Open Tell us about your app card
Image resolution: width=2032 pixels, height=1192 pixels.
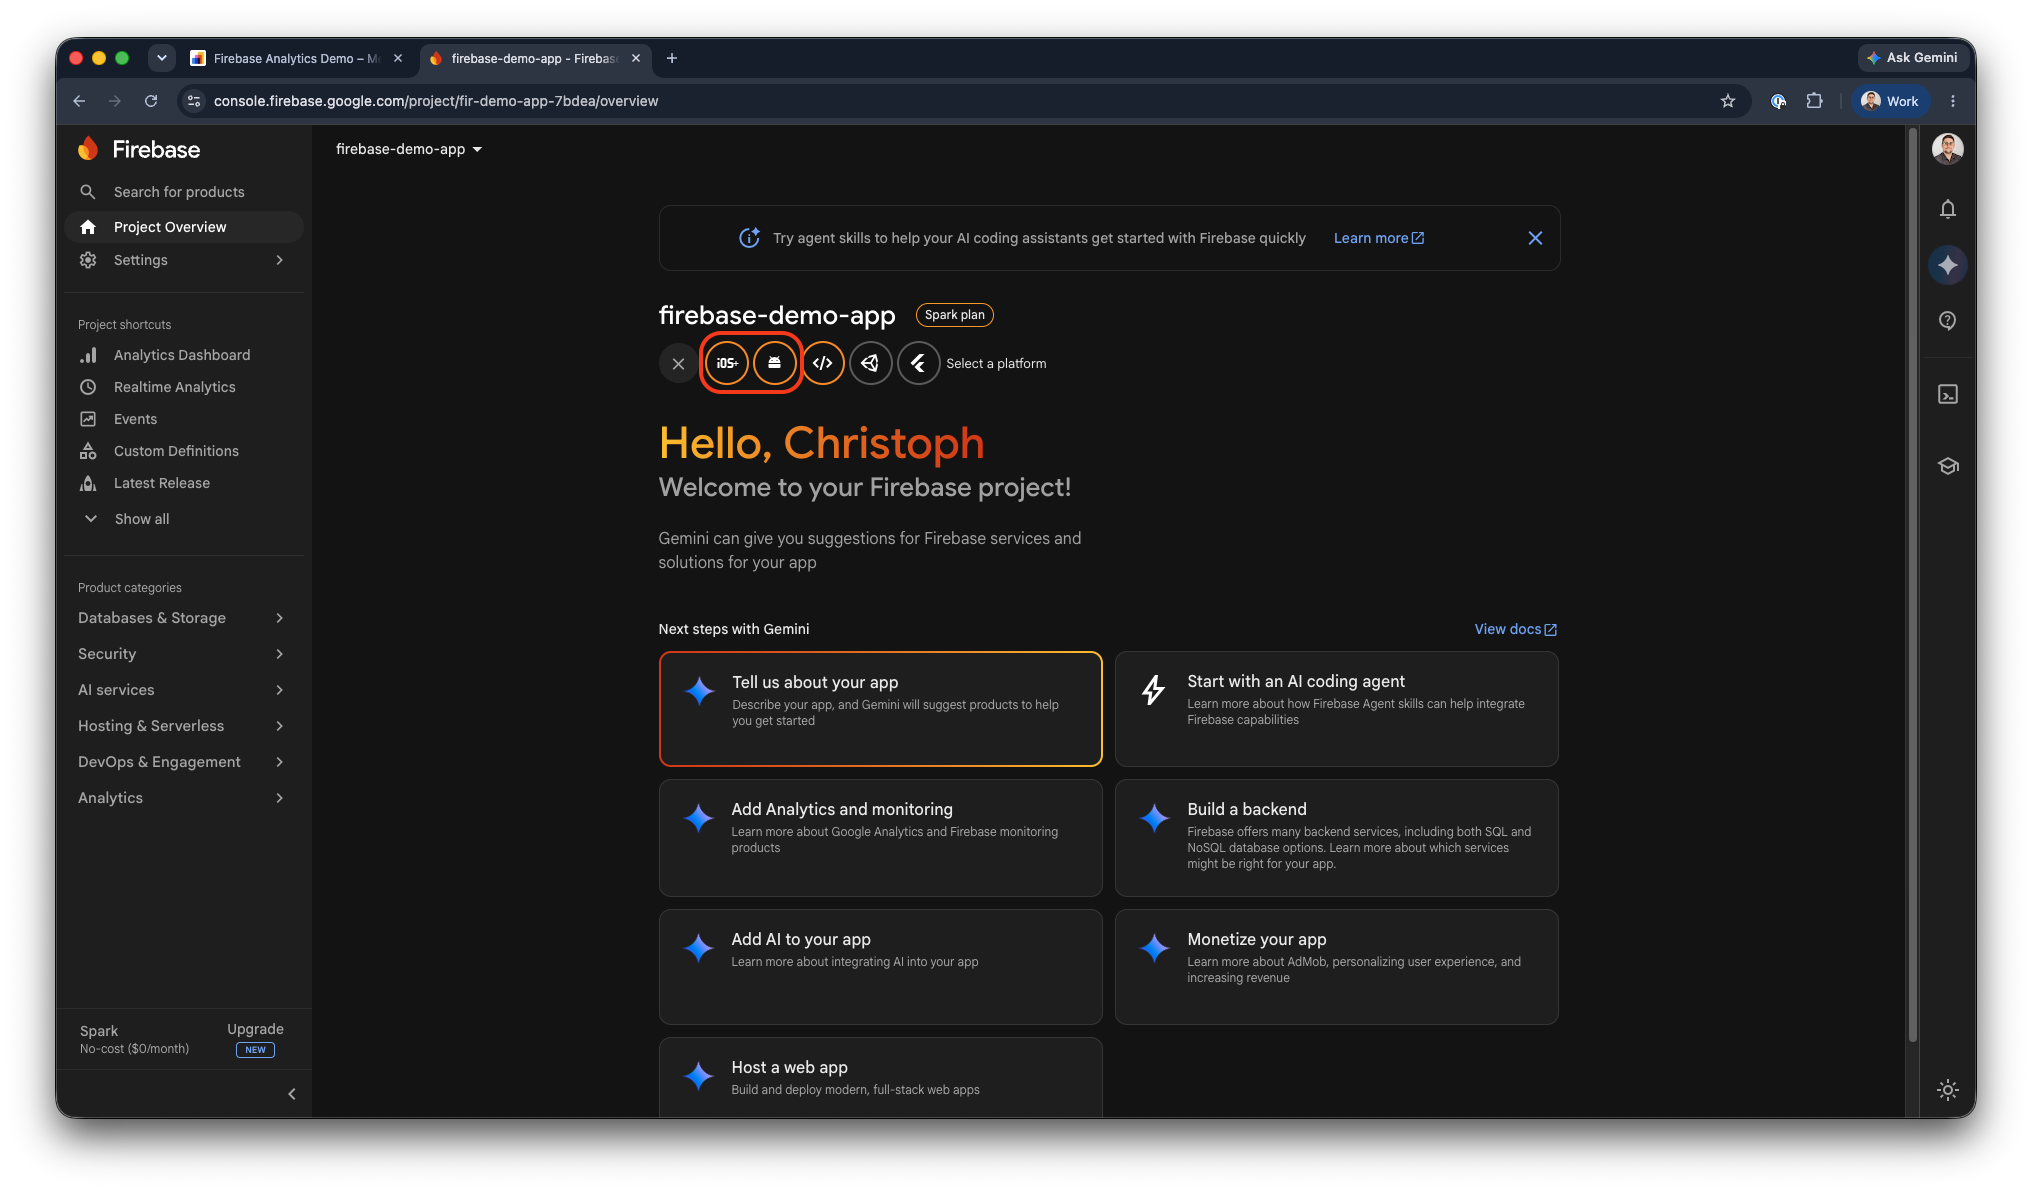click(x=880, y=709)
